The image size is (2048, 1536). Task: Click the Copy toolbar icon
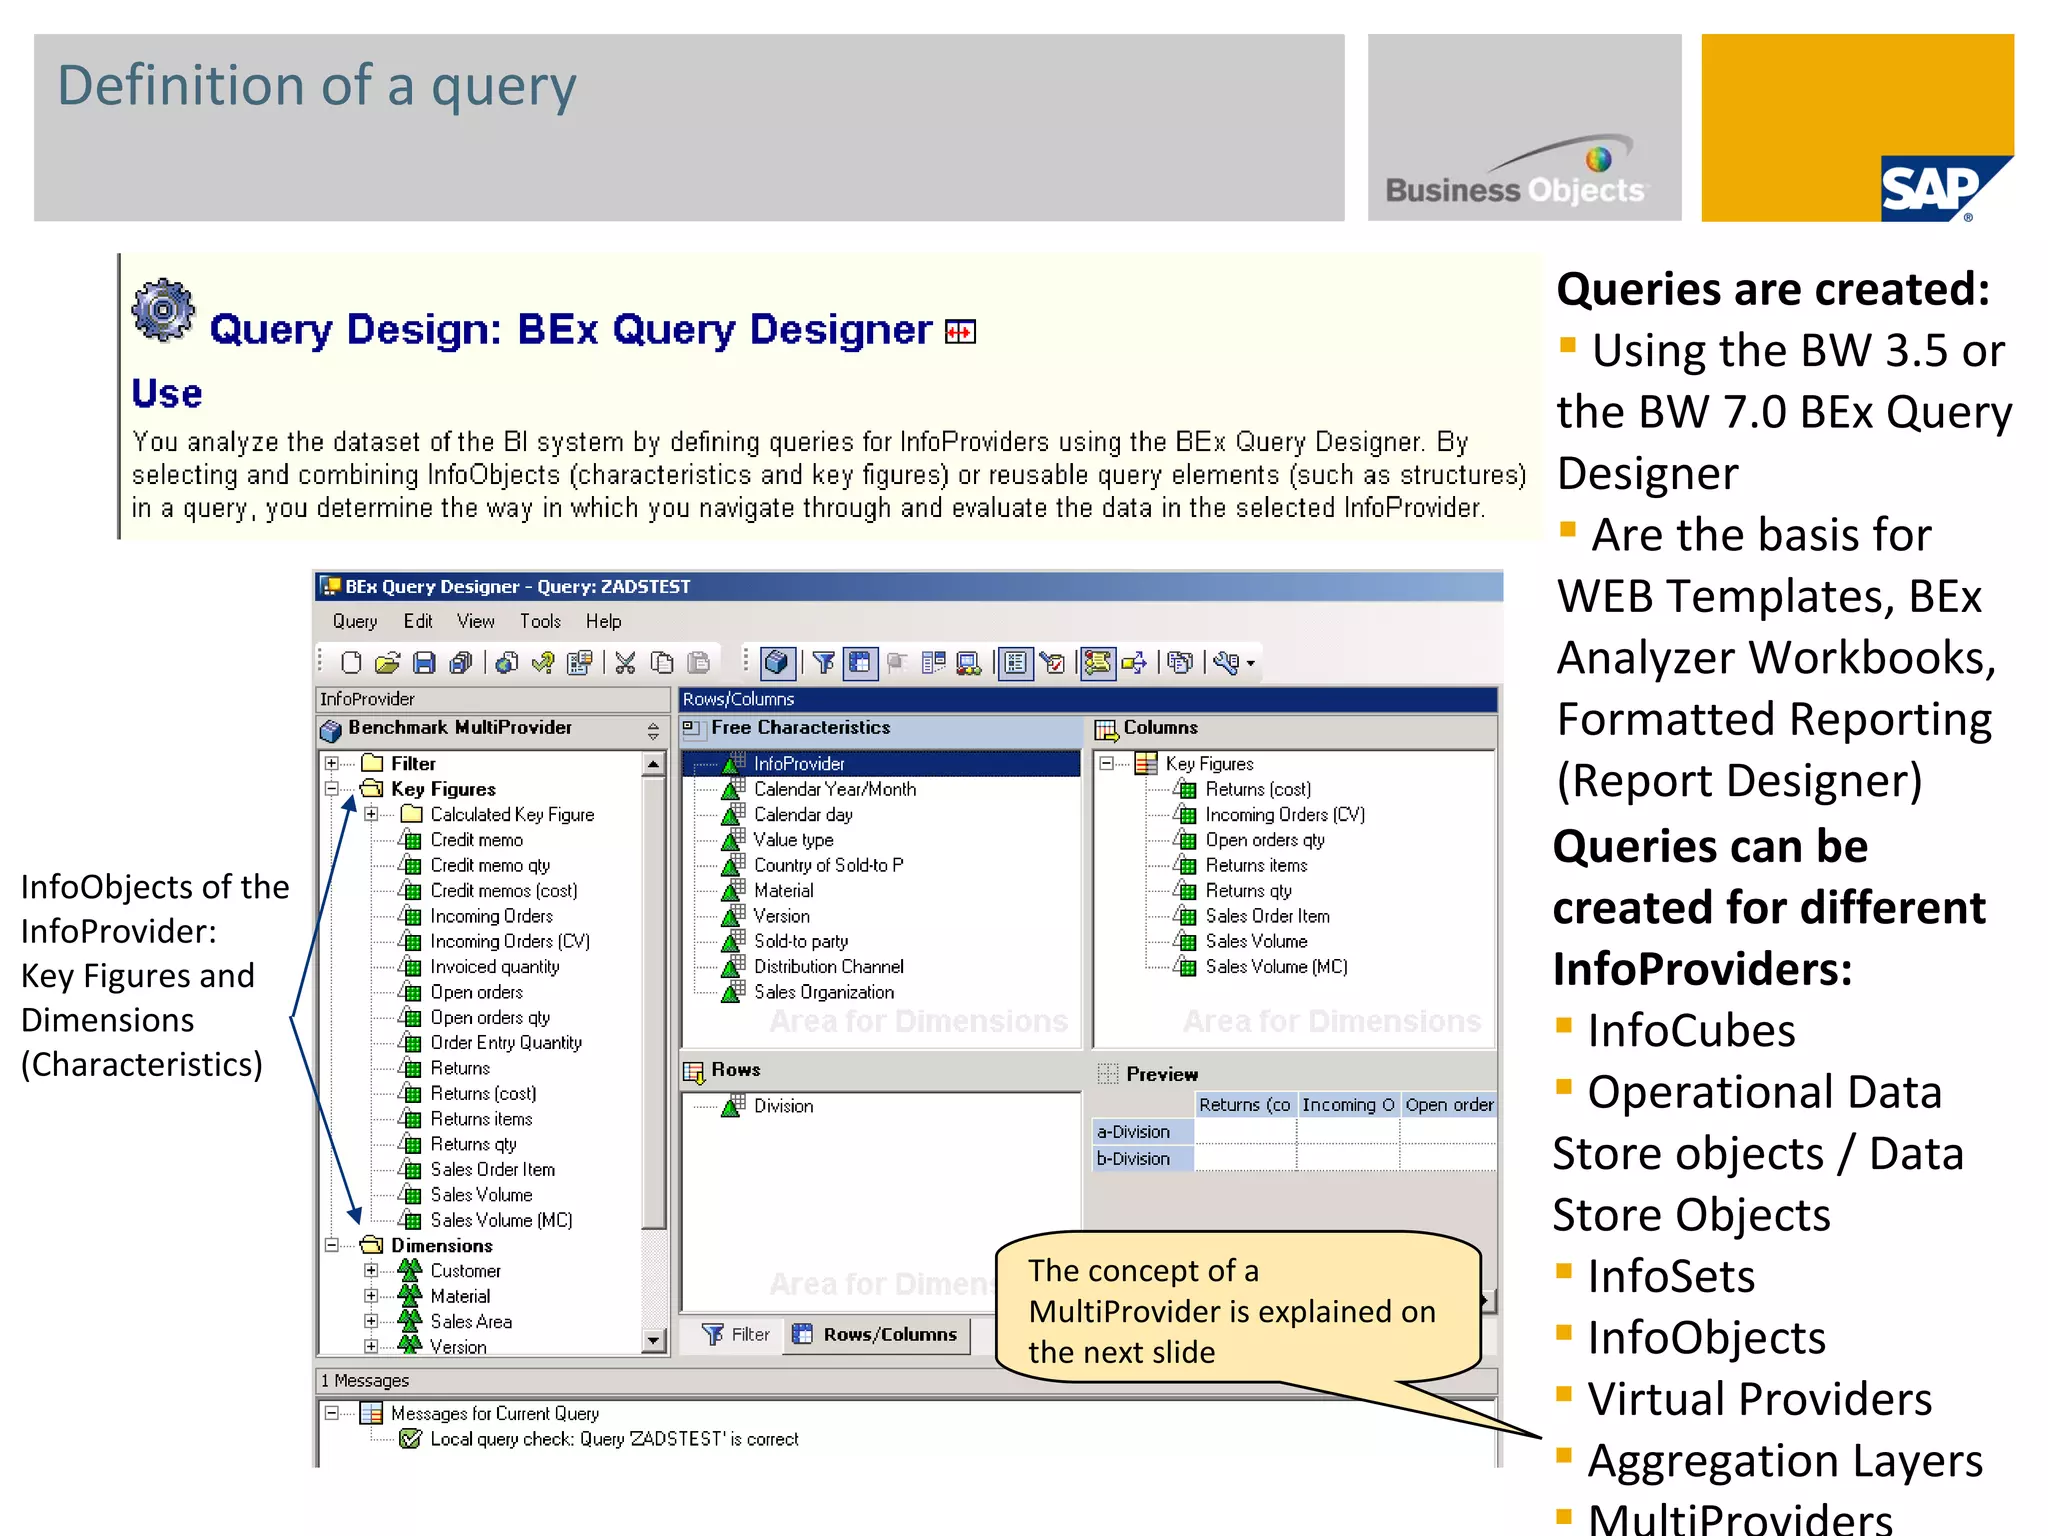click(x=662, y=662)
